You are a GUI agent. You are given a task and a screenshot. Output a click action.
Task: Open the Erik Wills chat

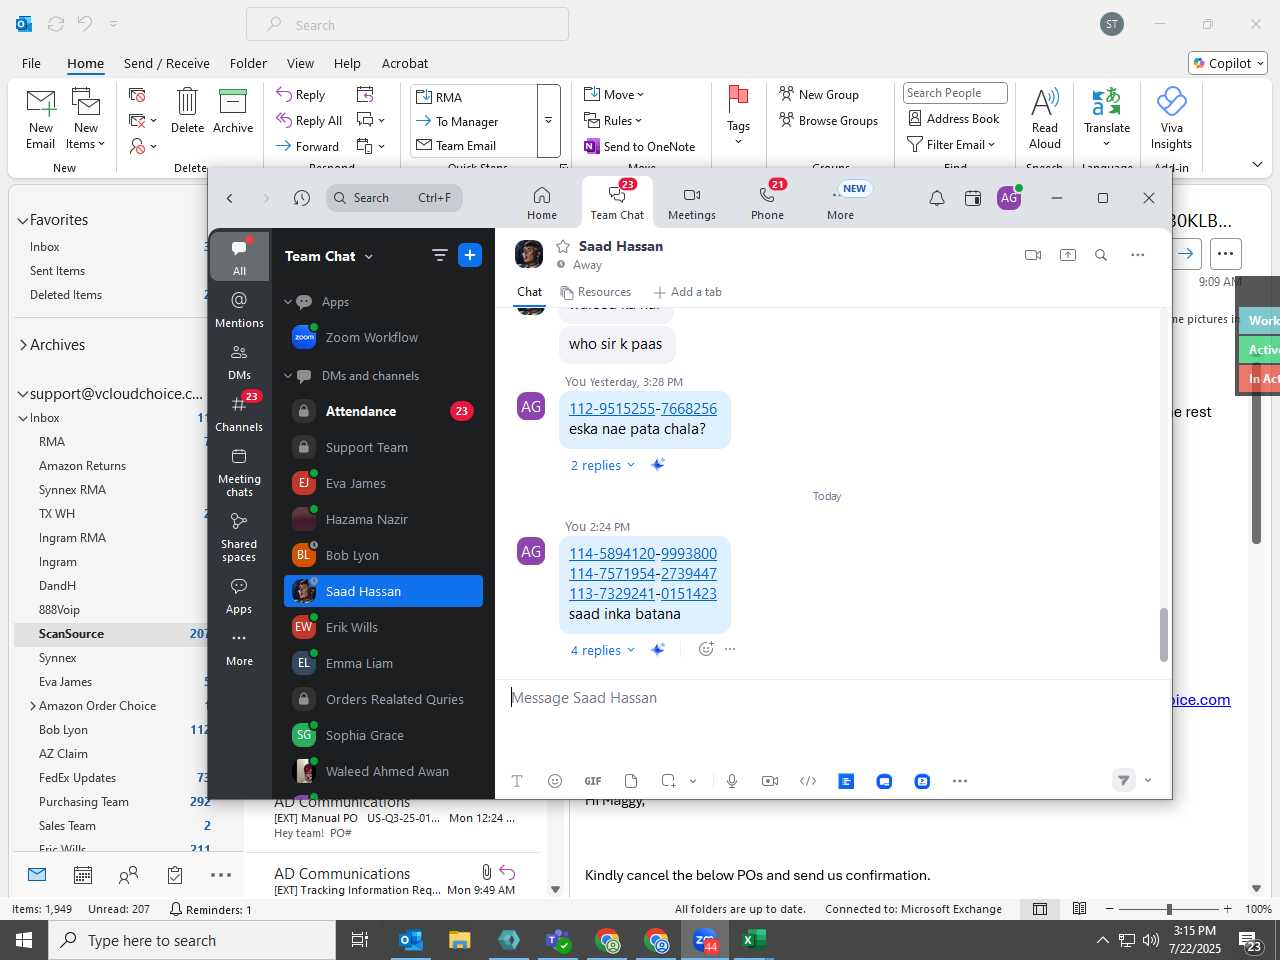383,627
